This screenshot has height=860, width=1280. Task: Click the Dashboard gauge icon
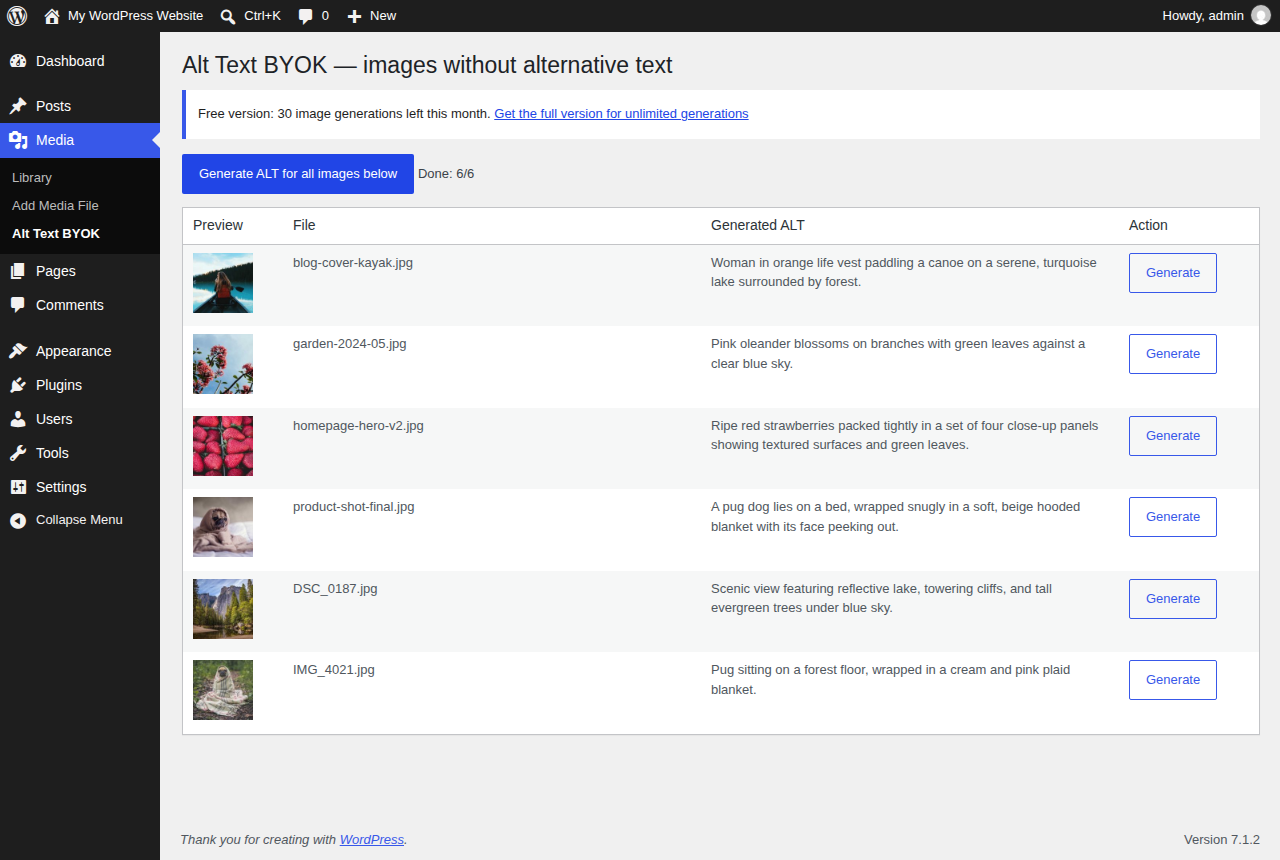coord(18,61)
